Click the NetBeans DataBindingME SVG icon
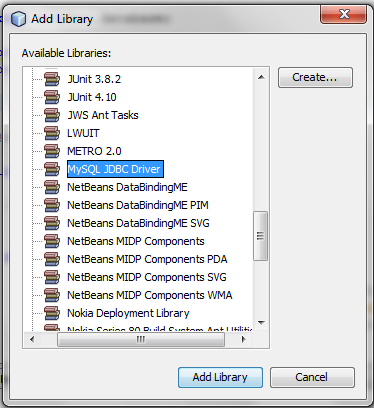 [52, 223]
